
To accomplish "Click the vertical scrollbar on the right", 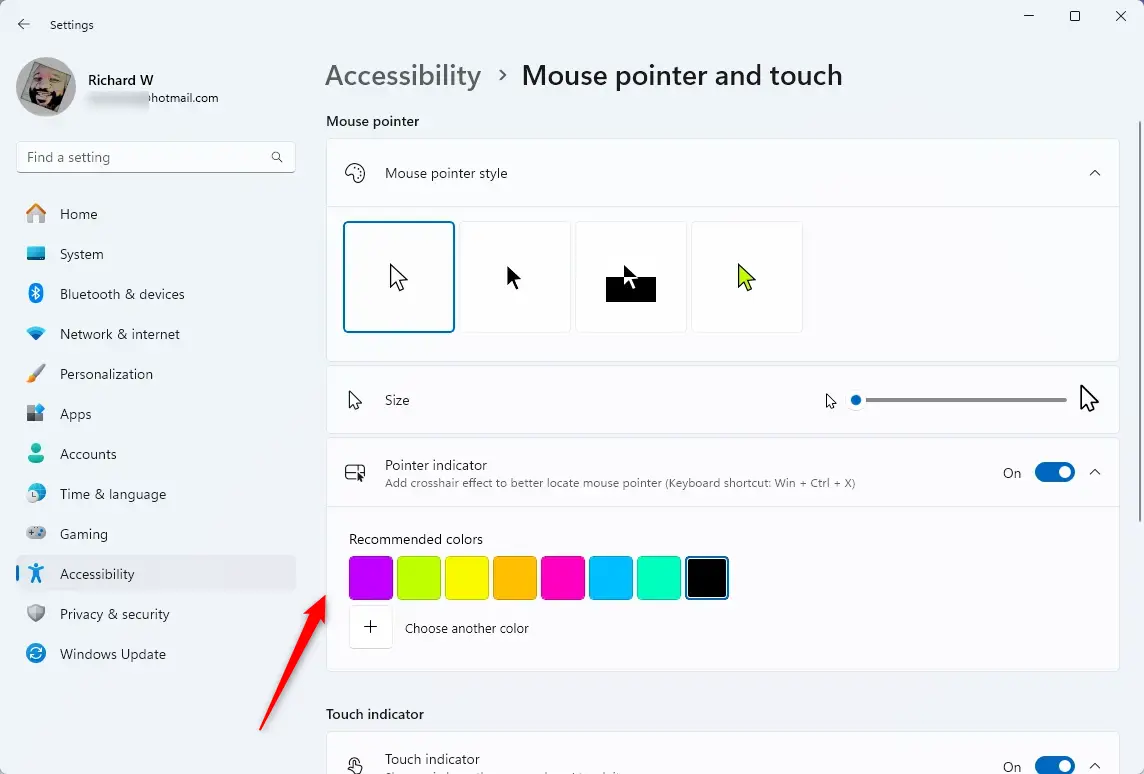I will point(1140,321).
